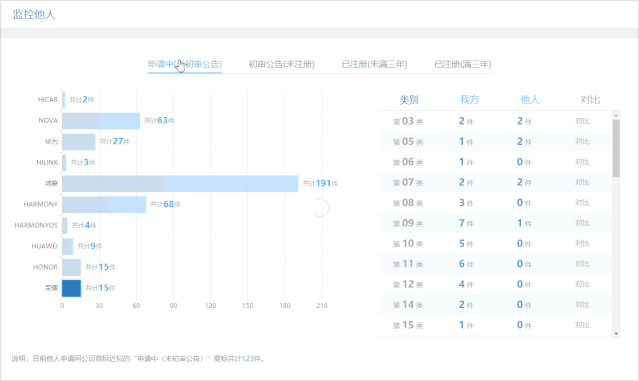639x381 pixels.
Task: Click the HILINK bar in the chart
Action: [x=64, y=163]
